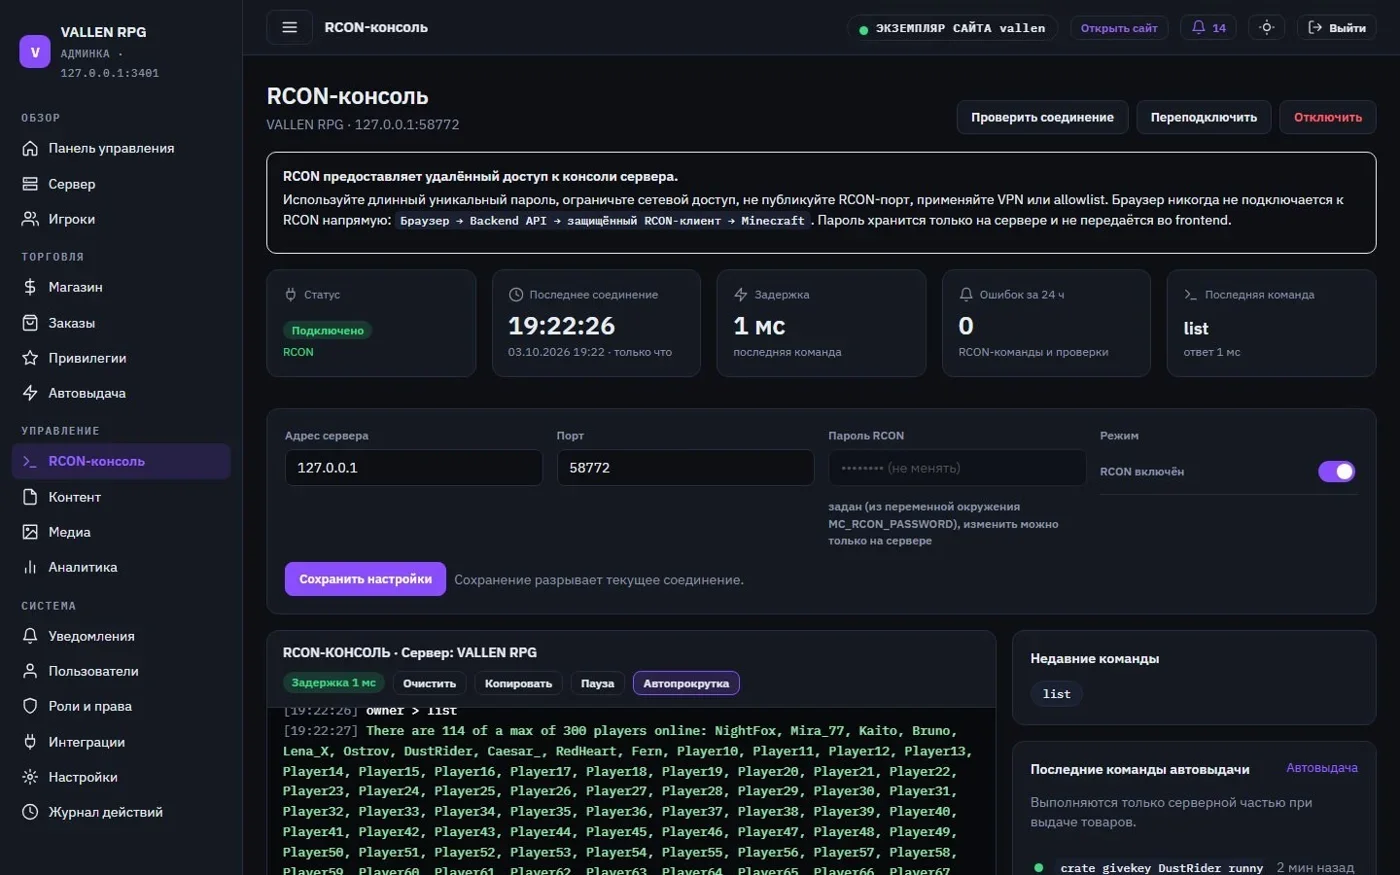Toggle Пауза for console output
Image resolution: width=1400 pixels, height=875 pixels.
(597, 683)
